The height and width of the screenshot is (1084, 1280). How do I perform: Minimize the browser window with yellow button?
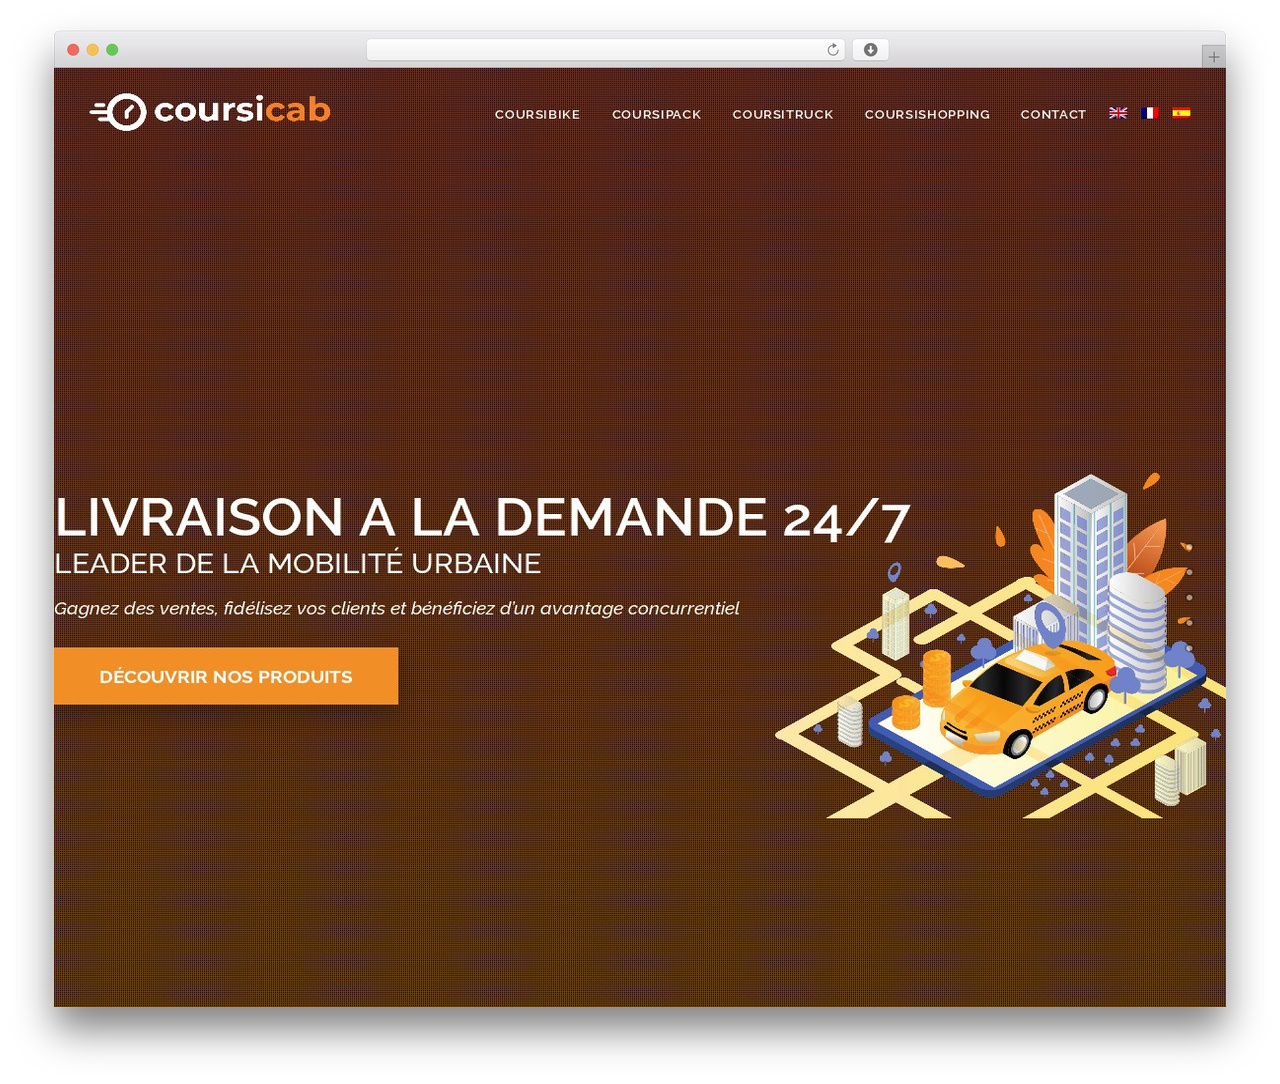coord(92,50)
